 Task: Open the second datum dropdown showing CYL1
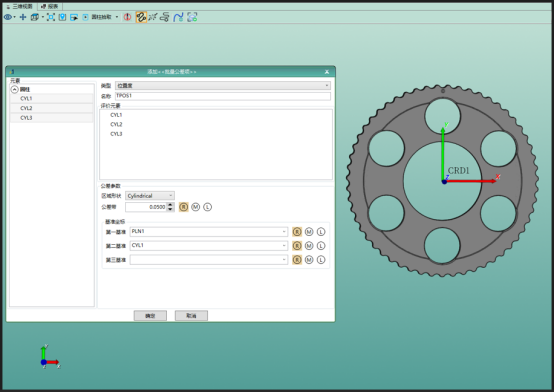[x=209, y=246]
